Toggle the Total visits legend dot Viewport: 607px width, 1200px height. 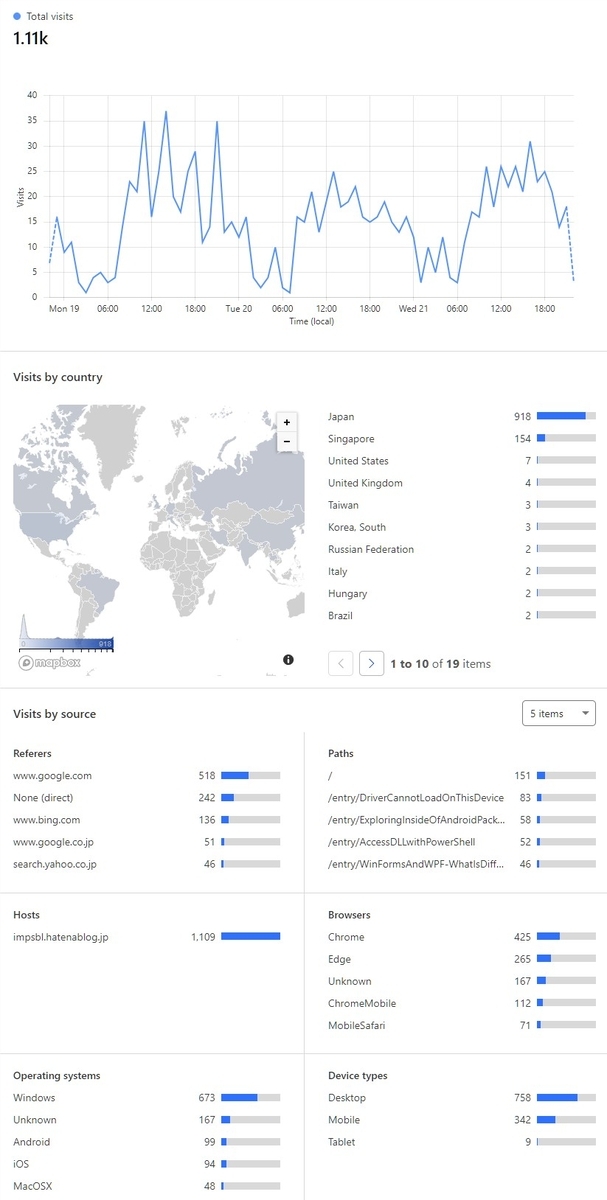pyautogui.click(x=17, y=17)
